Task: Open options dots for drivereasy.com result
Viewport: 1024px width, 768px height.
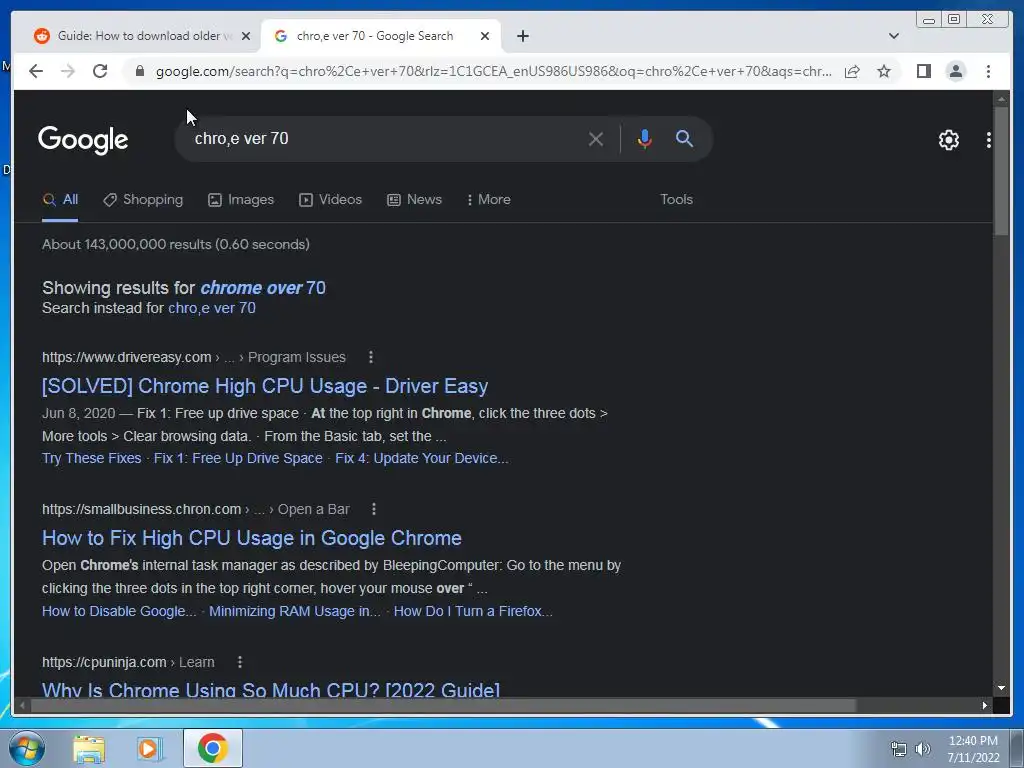Action: click(370, 357)
